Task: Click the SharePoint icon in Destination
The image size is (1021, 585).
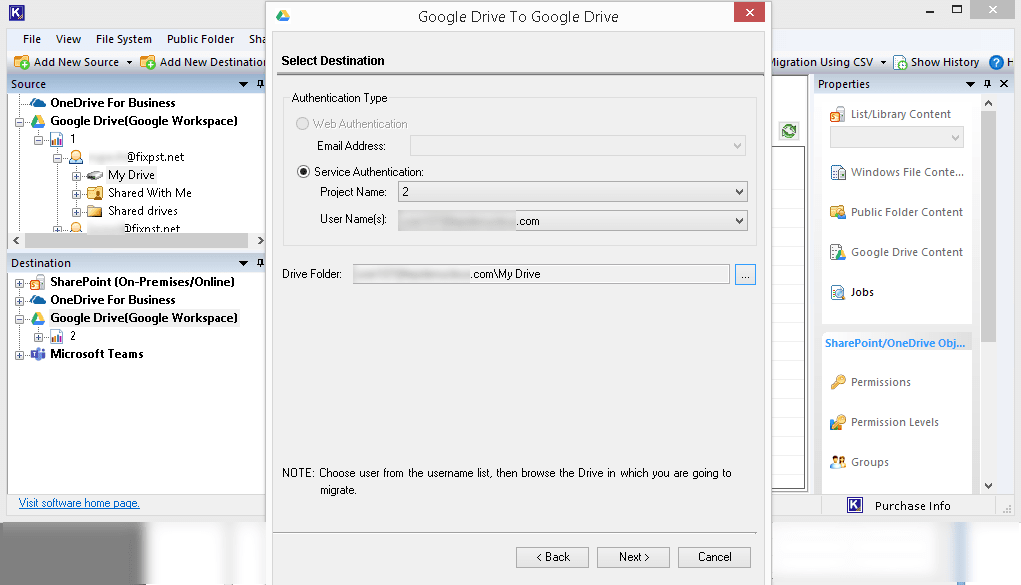Action: tap(38, 282)
